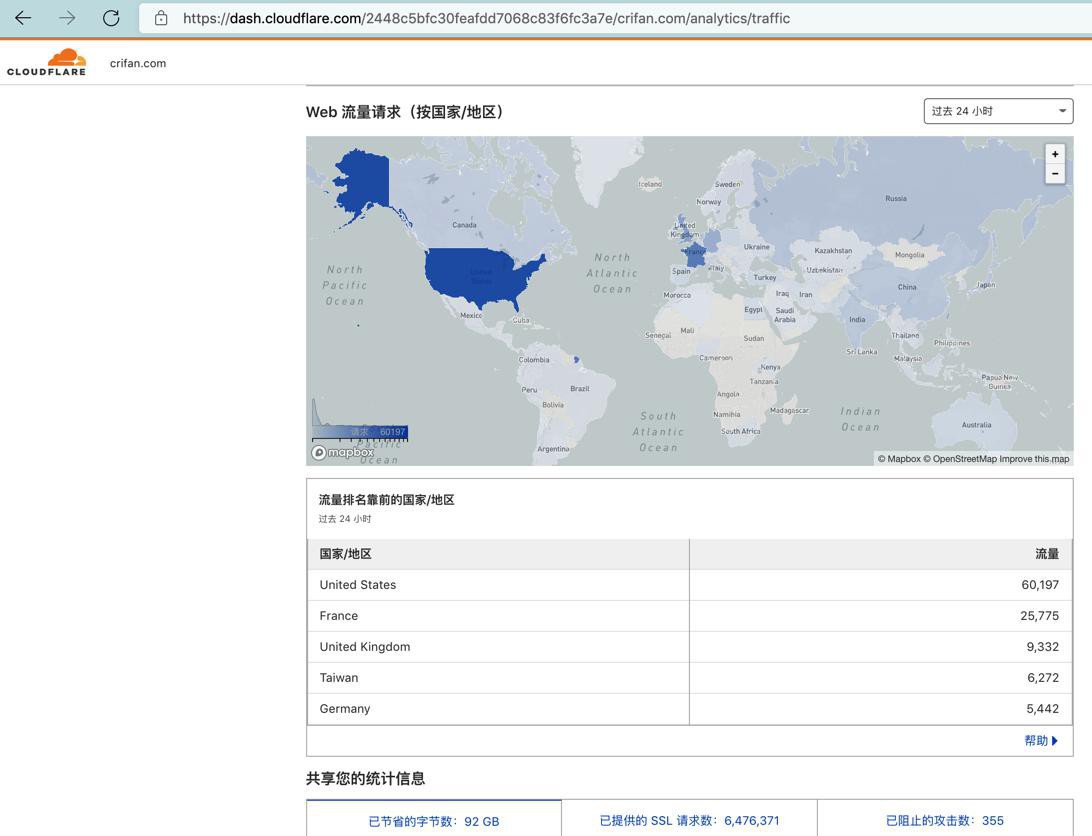This screenshot has width=1092, height=836.
Task: Click the United States row name
Action: coord(358,585)
